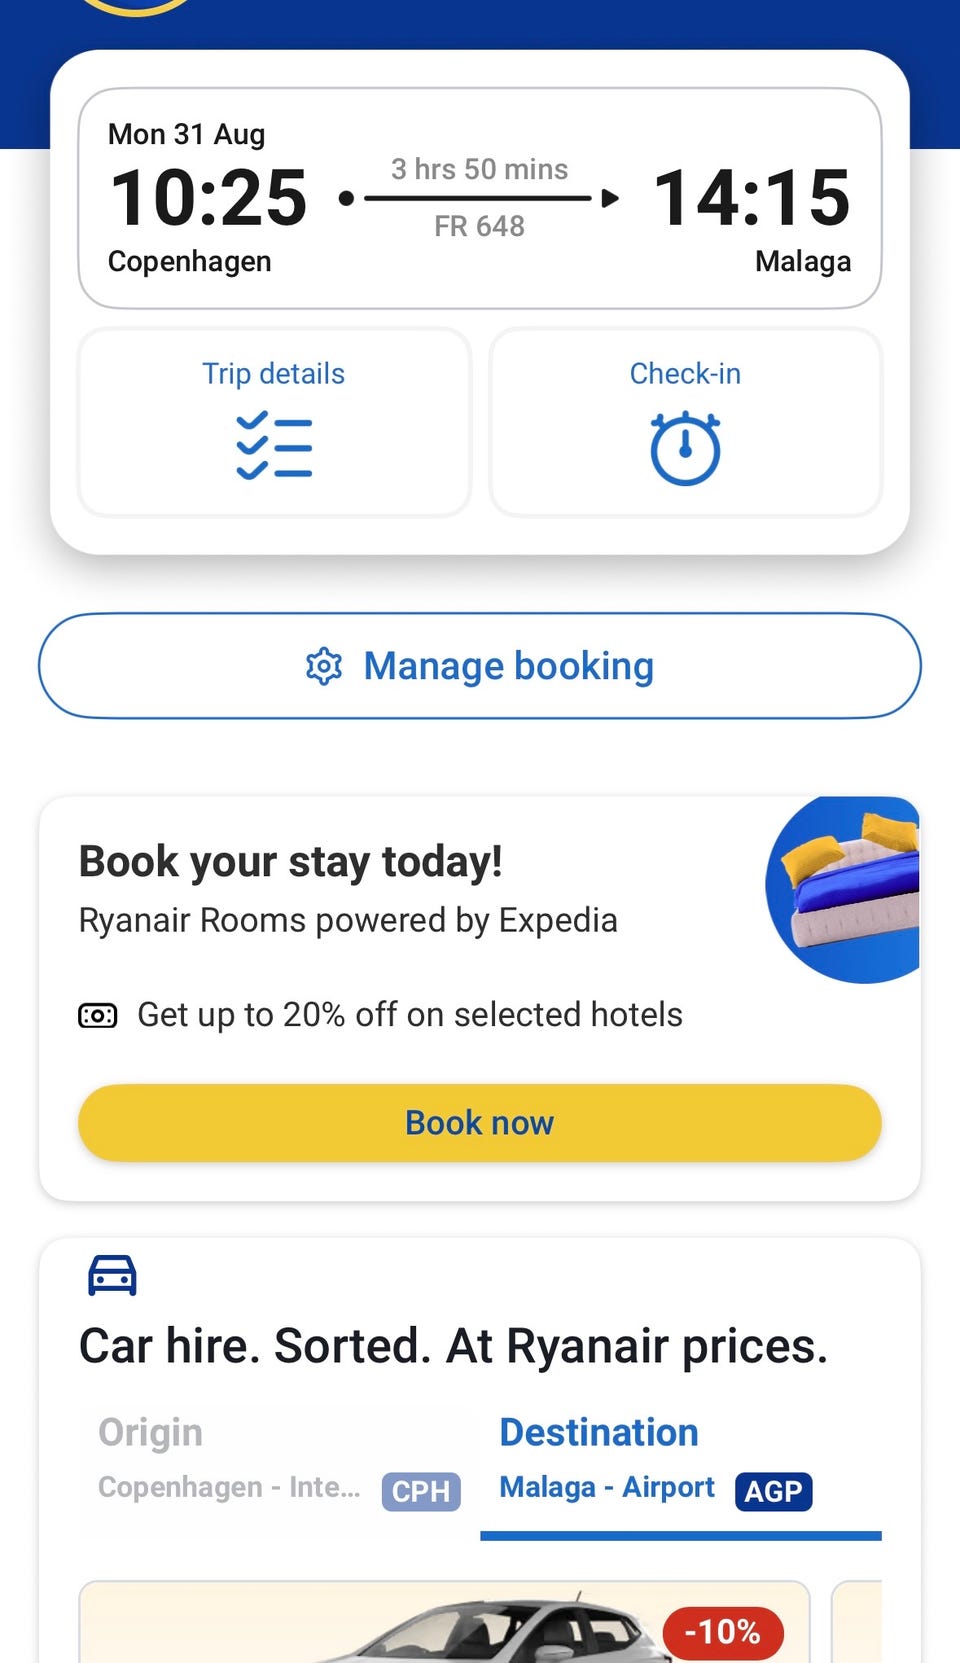Open Manage booking

480,666
